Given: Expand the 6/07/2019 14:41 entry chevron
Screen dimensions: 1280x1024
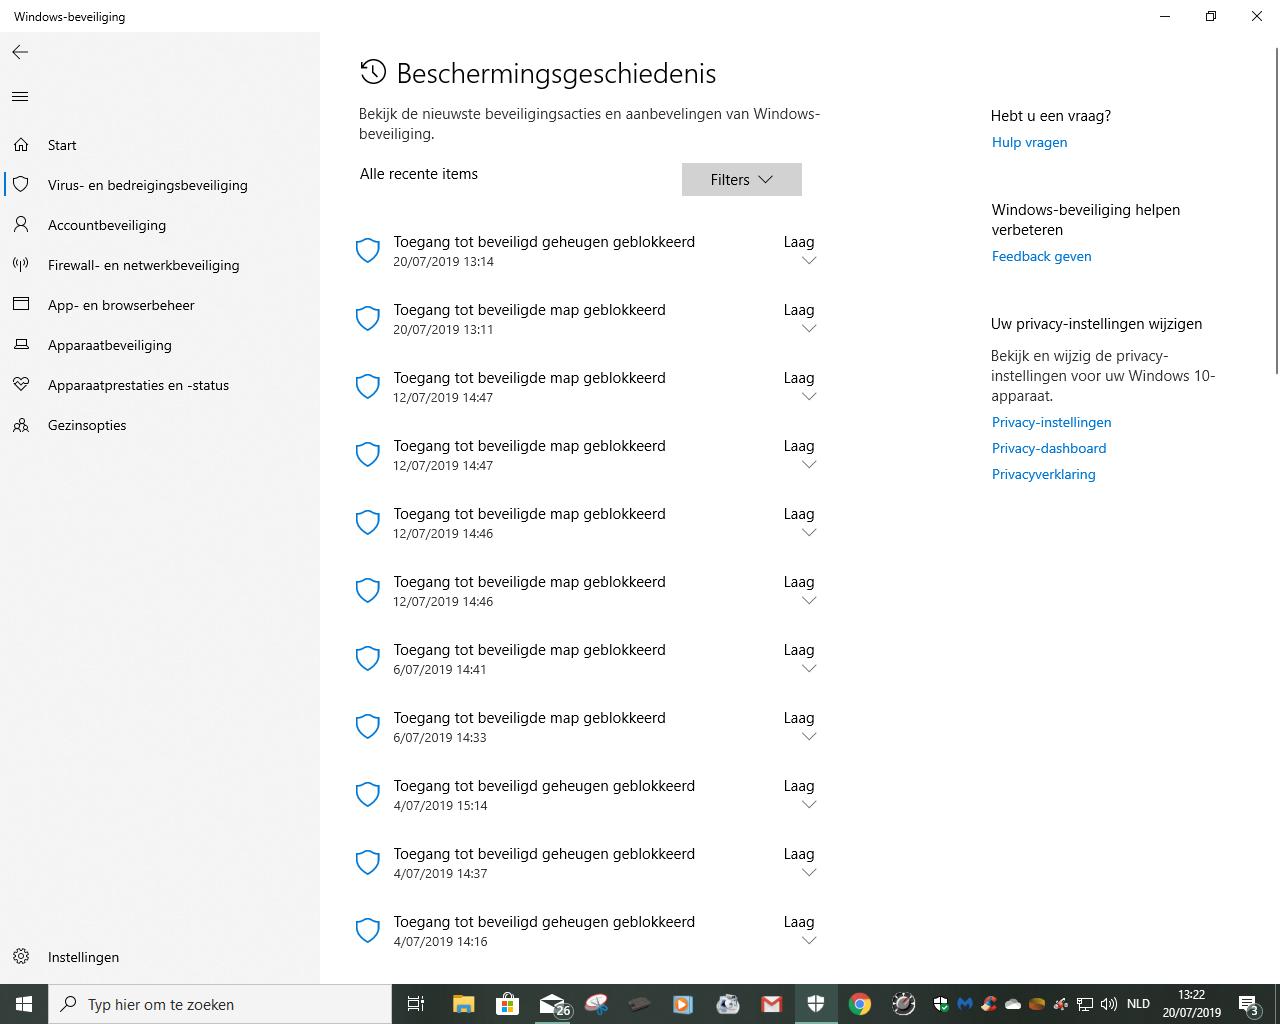Looking at the screenshot, I should [x=809, y=669].
